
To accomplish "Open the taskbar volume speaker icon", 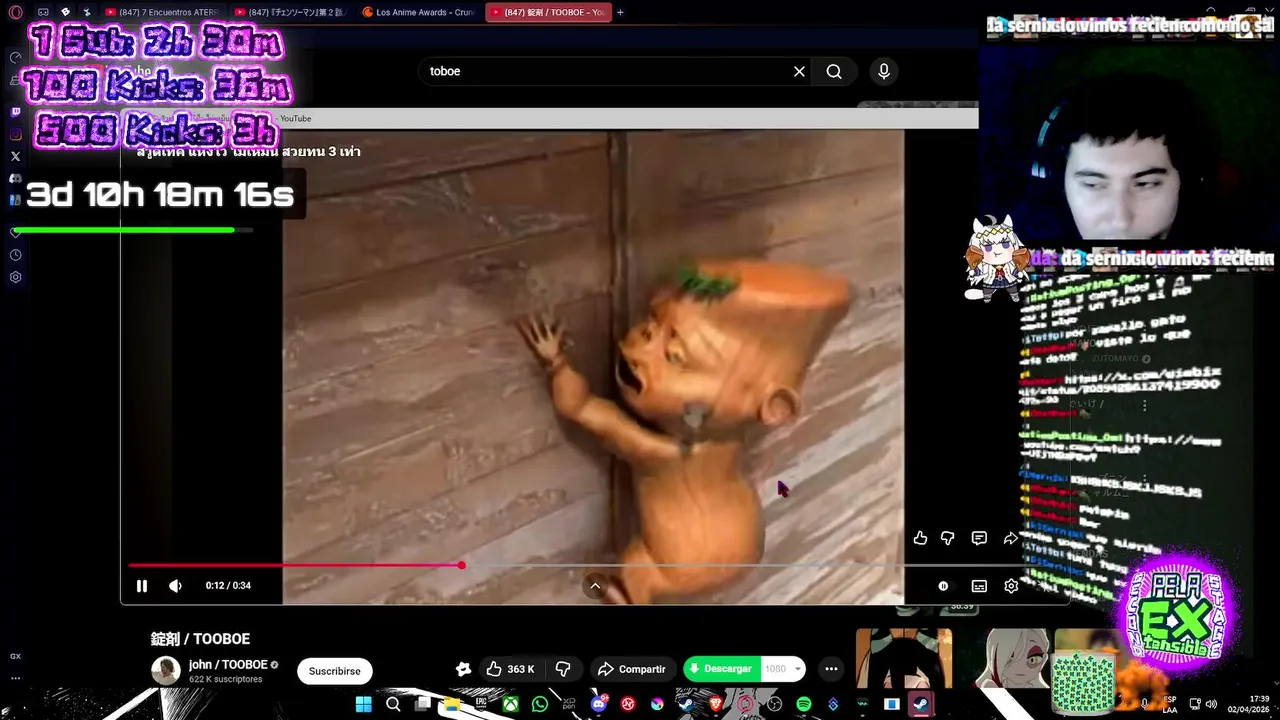I will point(1211,704).
